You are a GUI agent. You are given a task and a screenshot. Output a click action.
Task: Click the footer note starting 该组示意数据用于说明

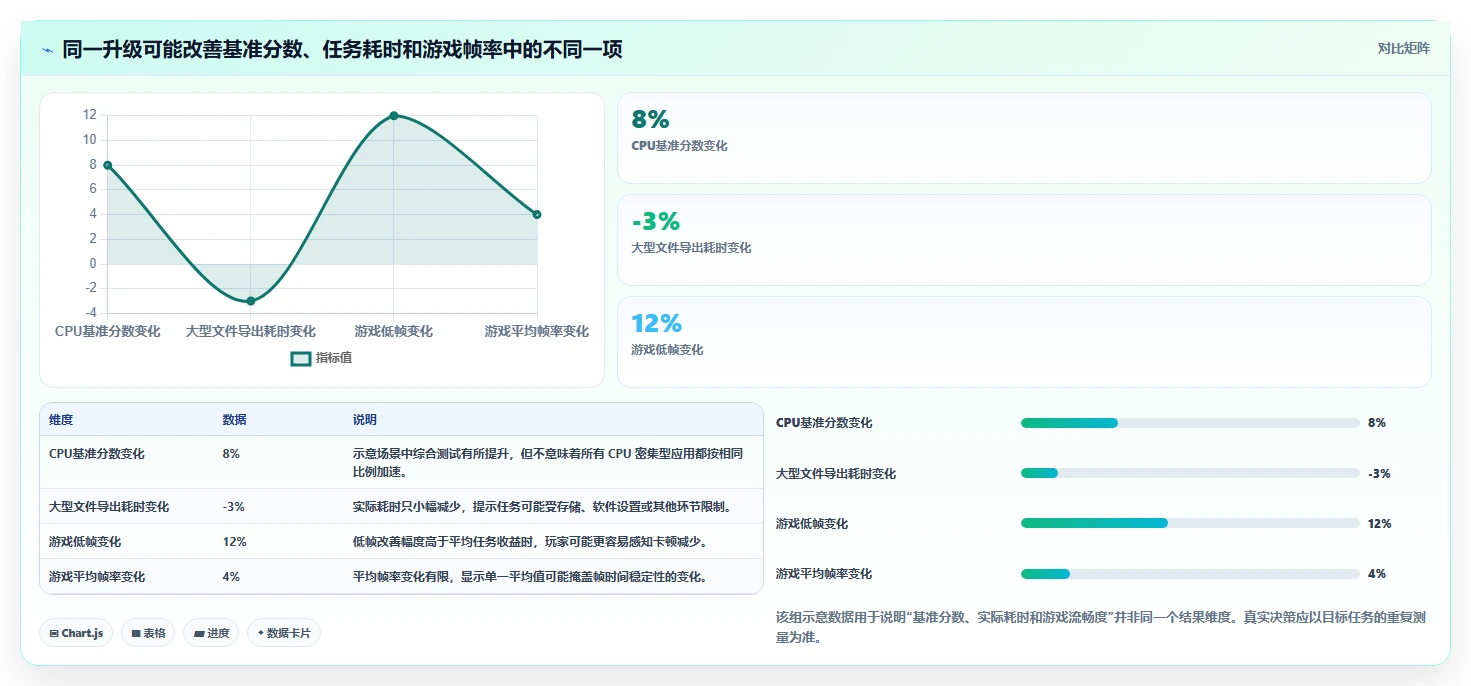tap(1100, 627)
